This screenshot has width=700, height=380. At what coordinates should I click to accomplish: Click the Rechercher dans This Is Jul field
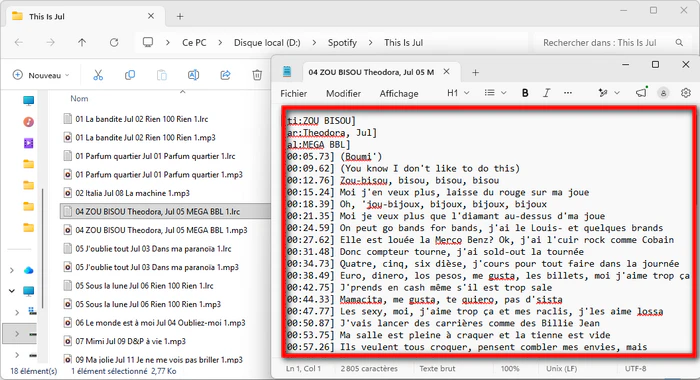(x=612, y=43)
